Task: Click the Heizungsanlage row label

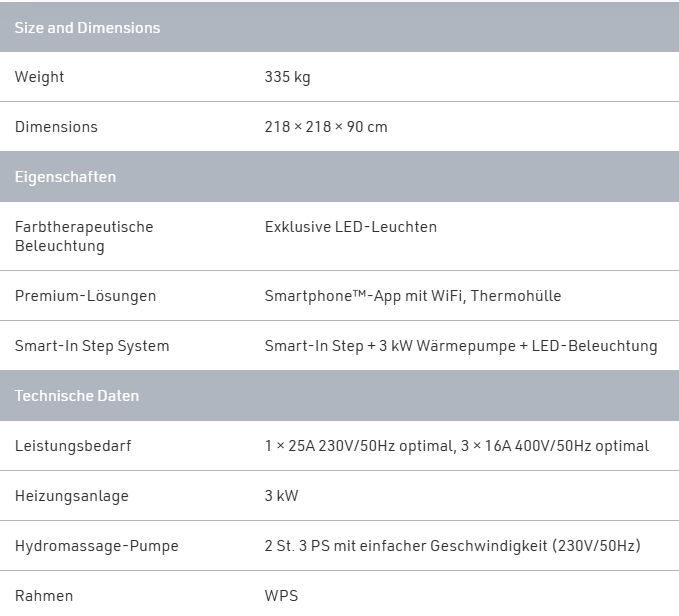Action: 72,496
